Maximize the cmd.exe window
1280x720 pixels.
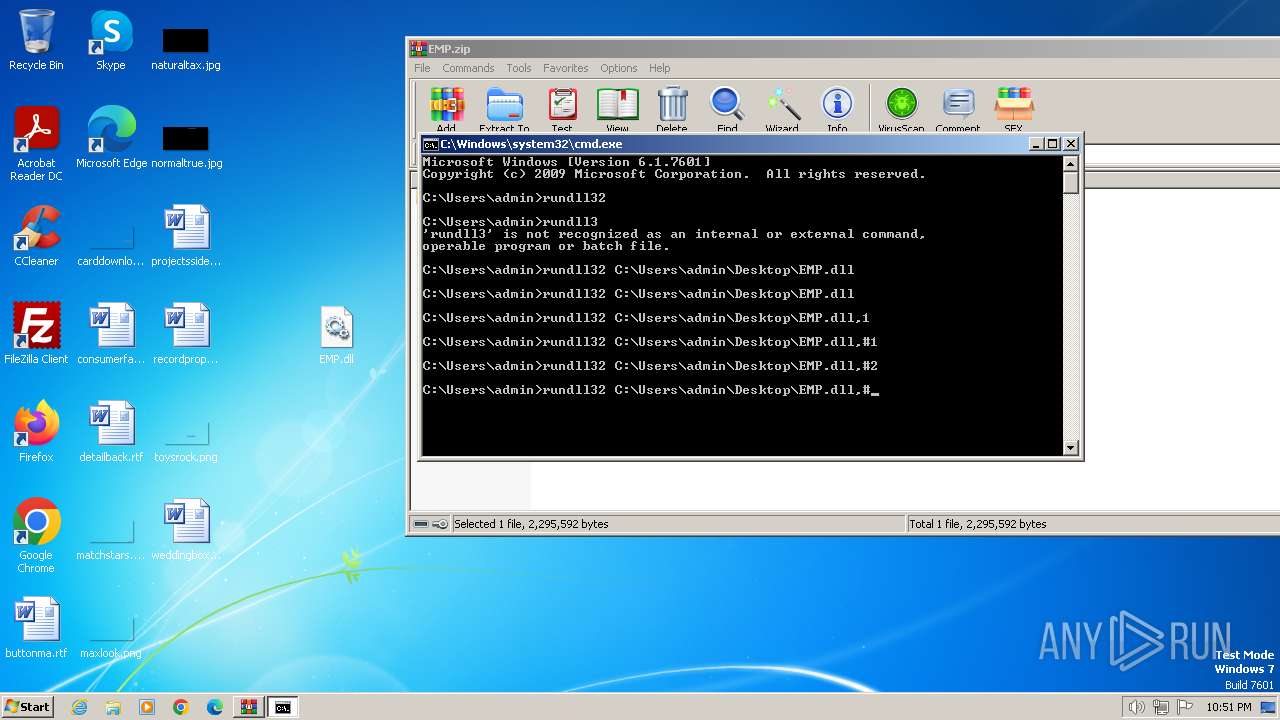[1052, 144]
